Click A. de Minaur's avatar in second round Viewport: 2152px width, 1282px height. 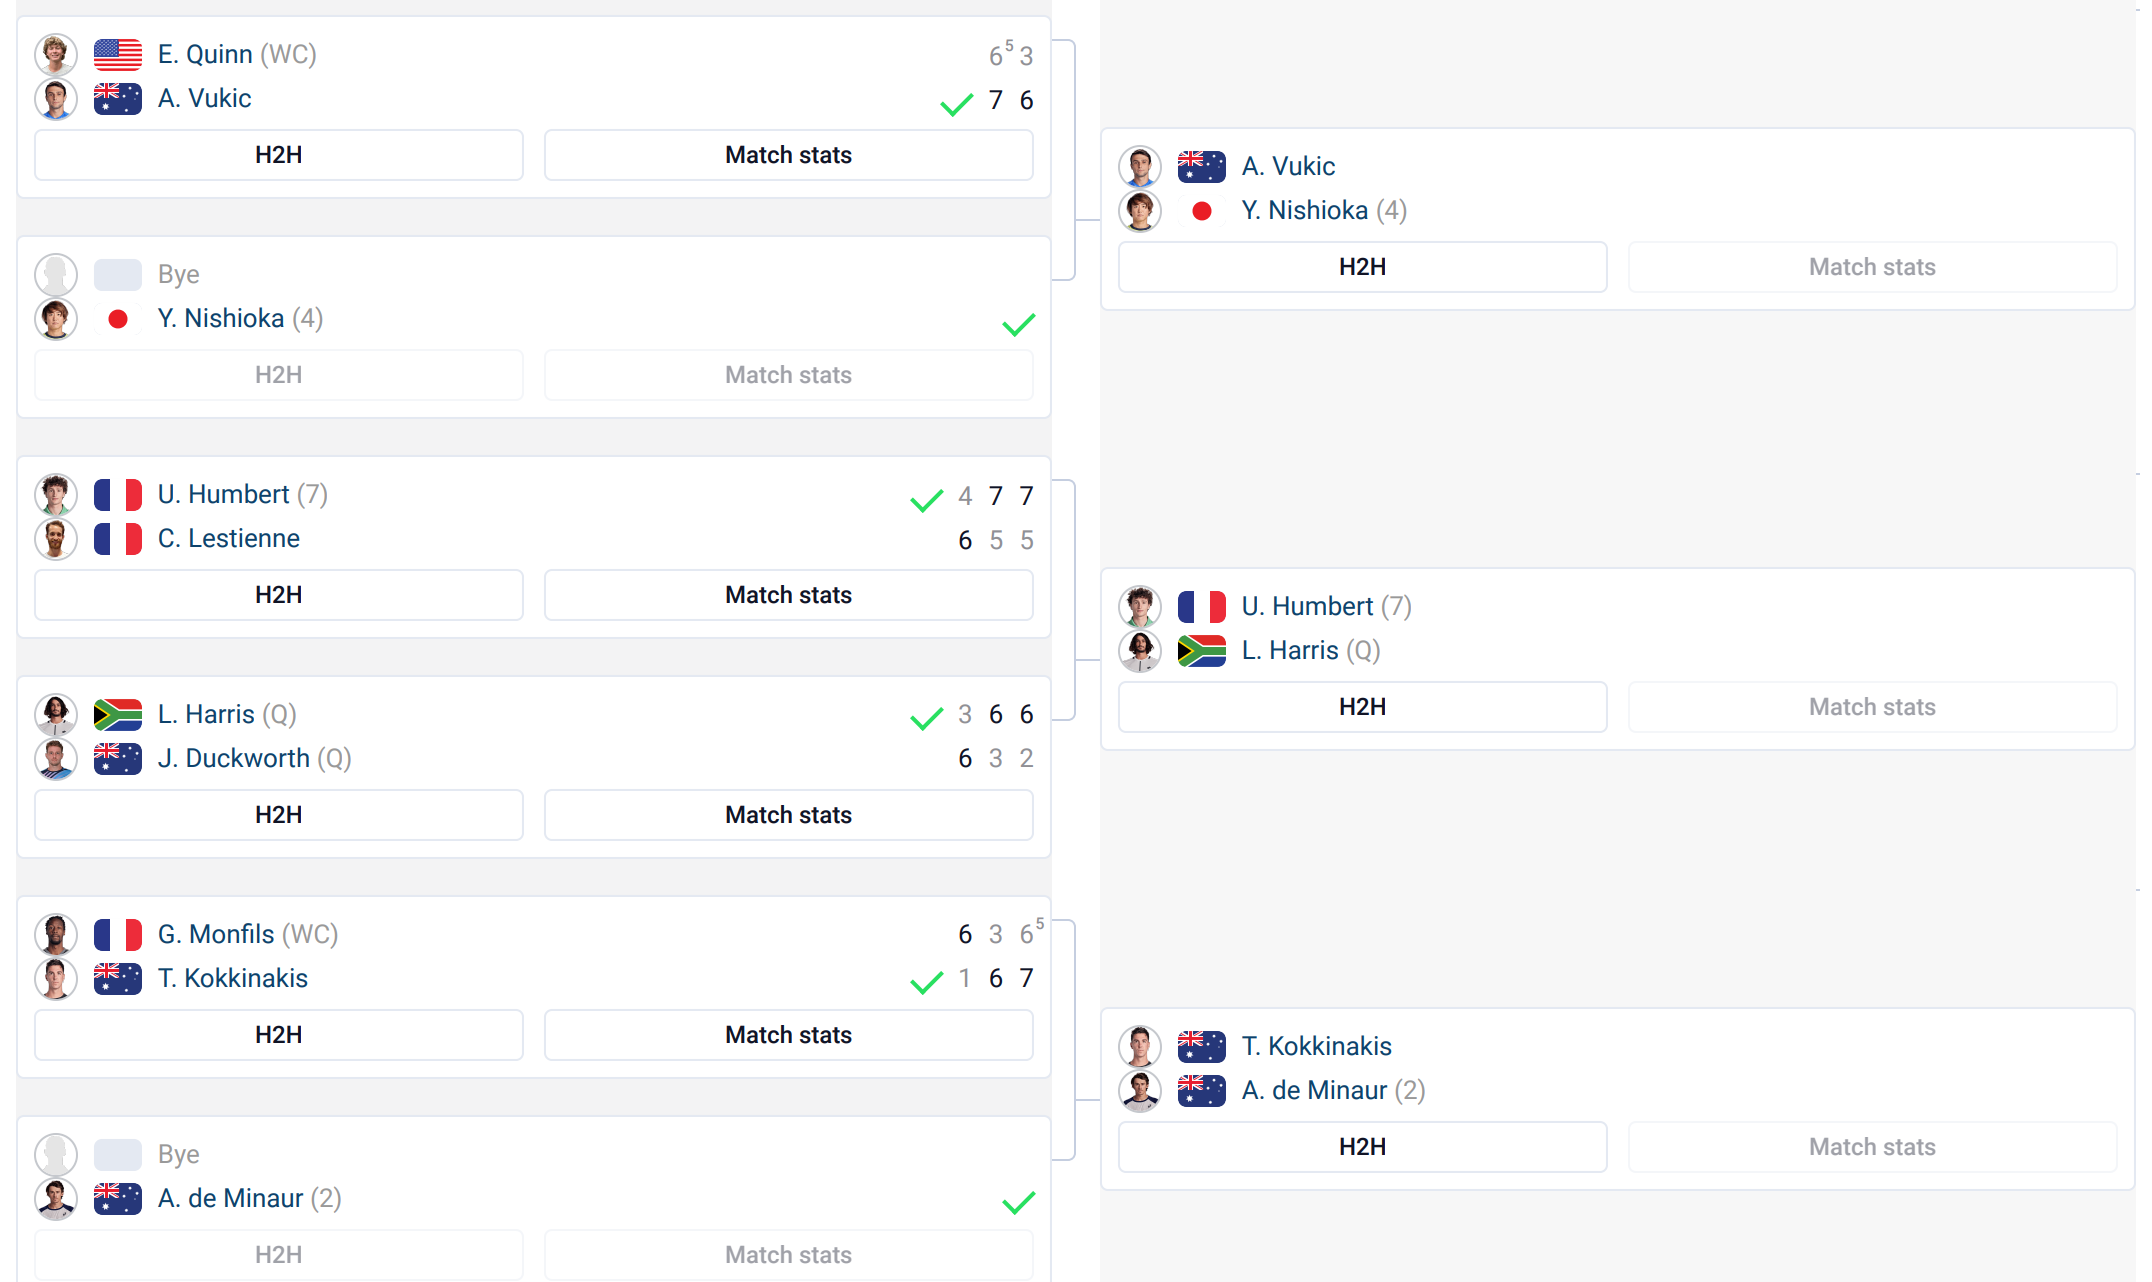pyautogui.click(x=1140, y=1091)
